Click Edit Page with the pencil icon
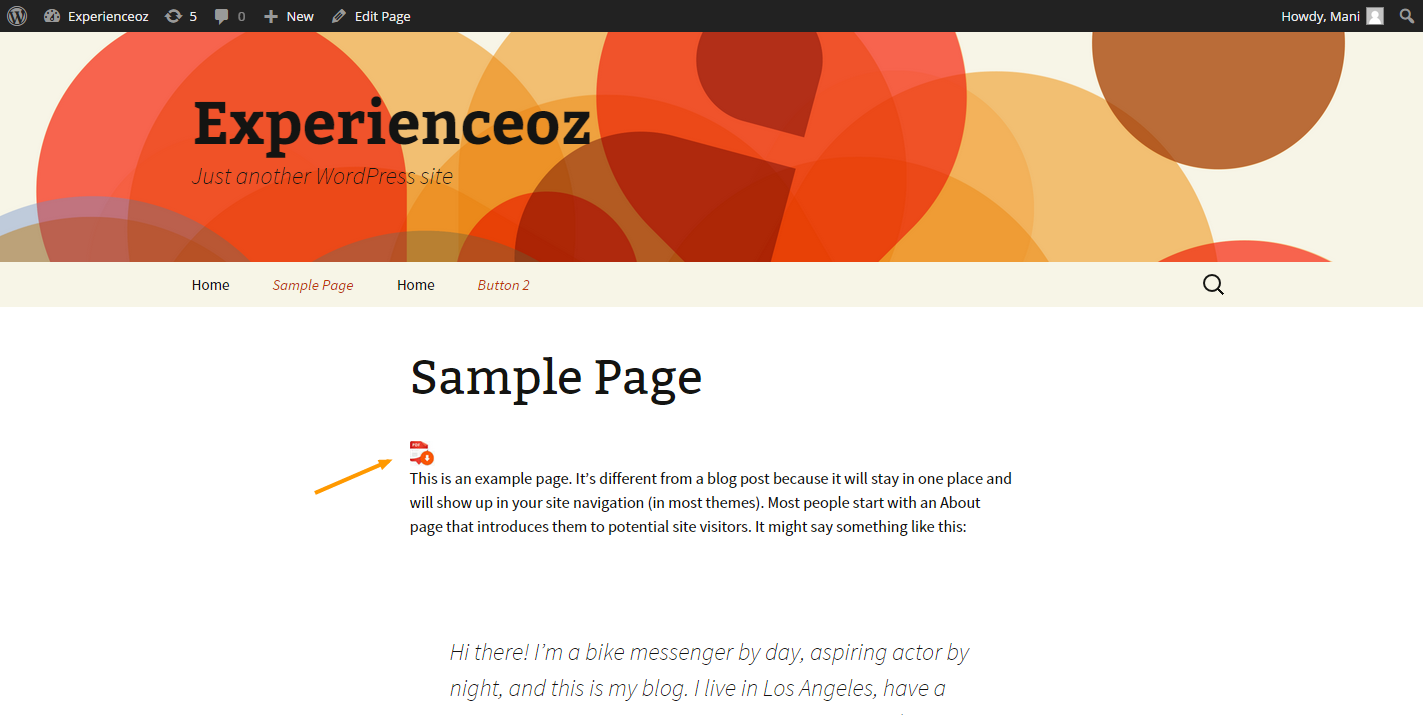Viewport: 1423px width, 715px height. 371,16
